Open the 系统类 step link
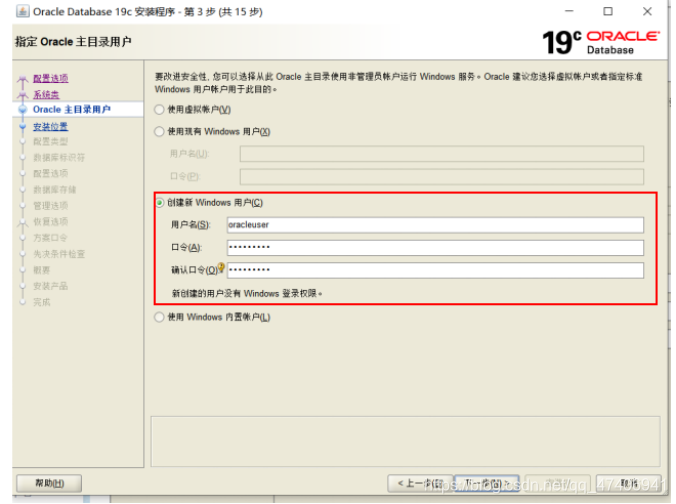 coord(46,94)
